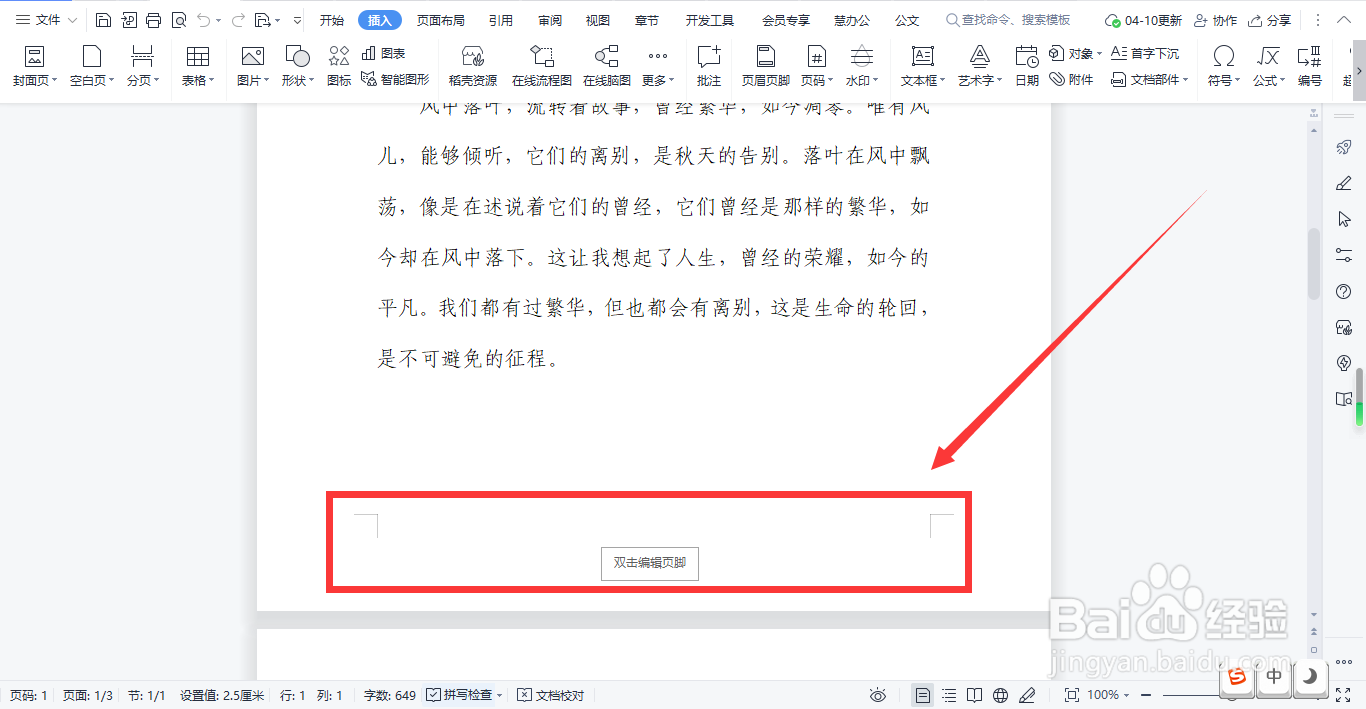Viewport: 1366px width, 709px height.
Task: Toggle eye protection mode icon in status bar
Action: 878,695
